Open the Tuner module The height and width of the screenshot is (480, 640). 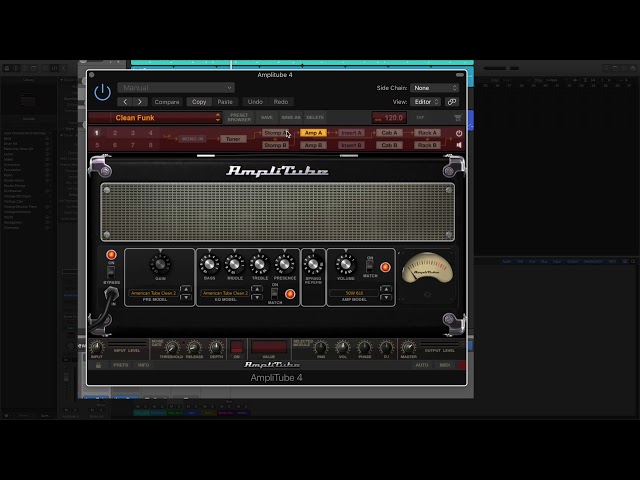click(x=233, y=139)
